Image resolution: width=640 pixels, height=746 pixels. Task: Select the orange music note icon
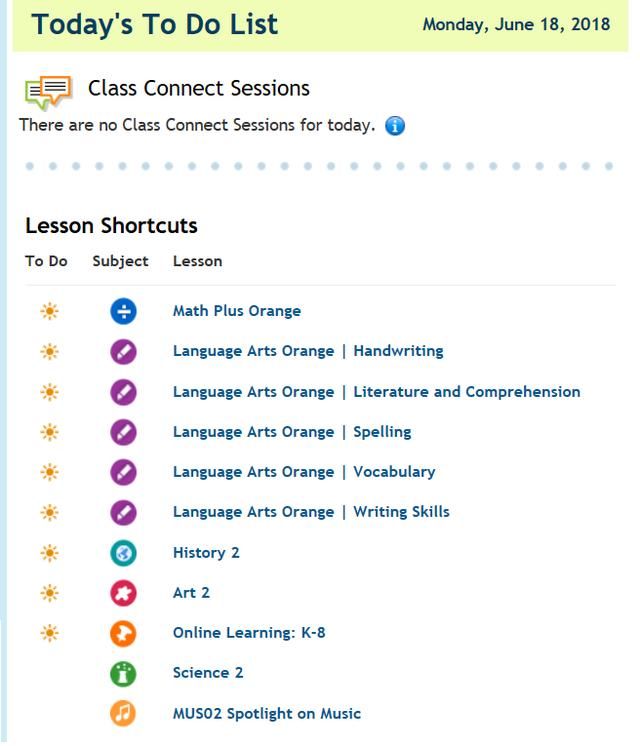123,714
